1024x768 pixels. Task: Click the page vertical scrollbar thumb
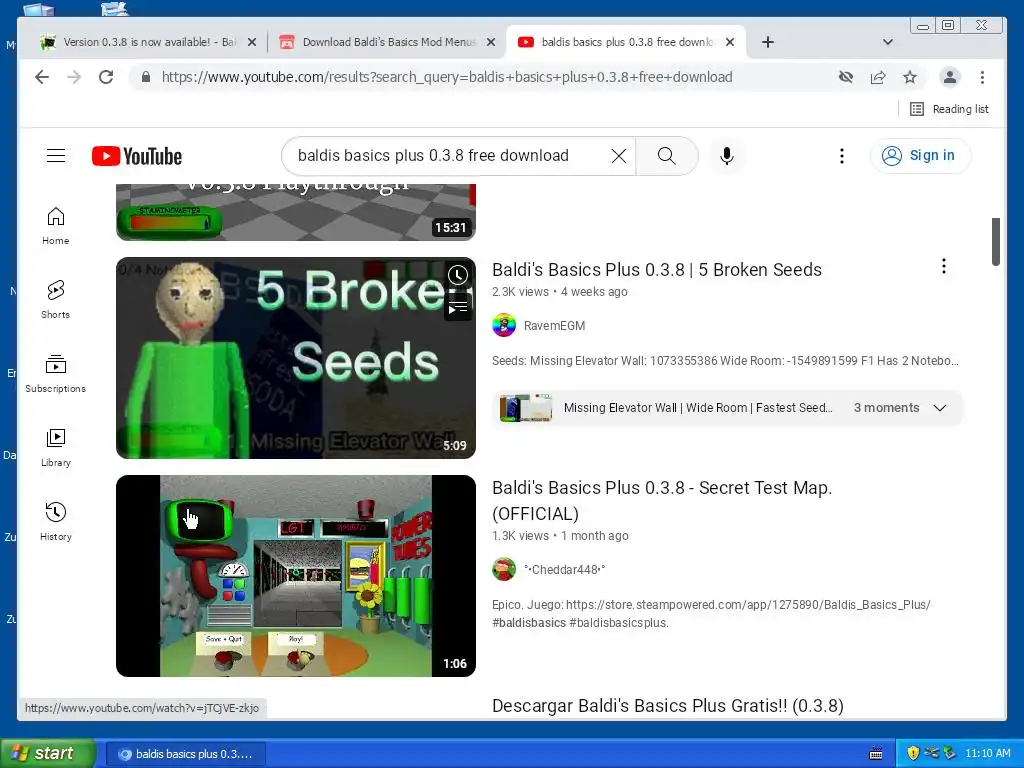pos(996,242)
